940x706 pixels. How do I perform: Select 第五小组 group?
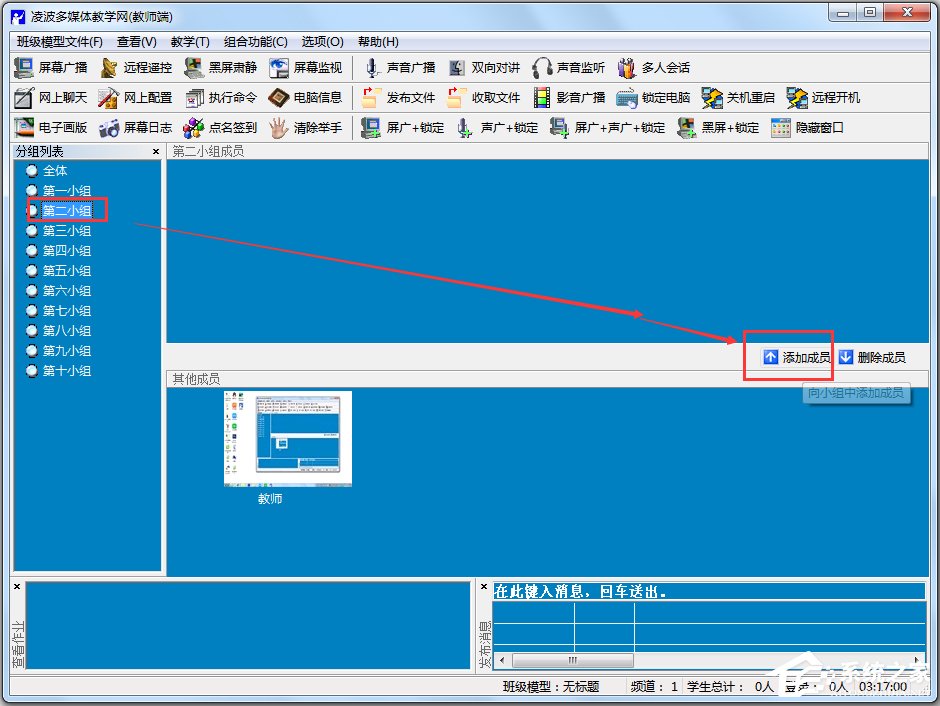click(x=67, y=271)
